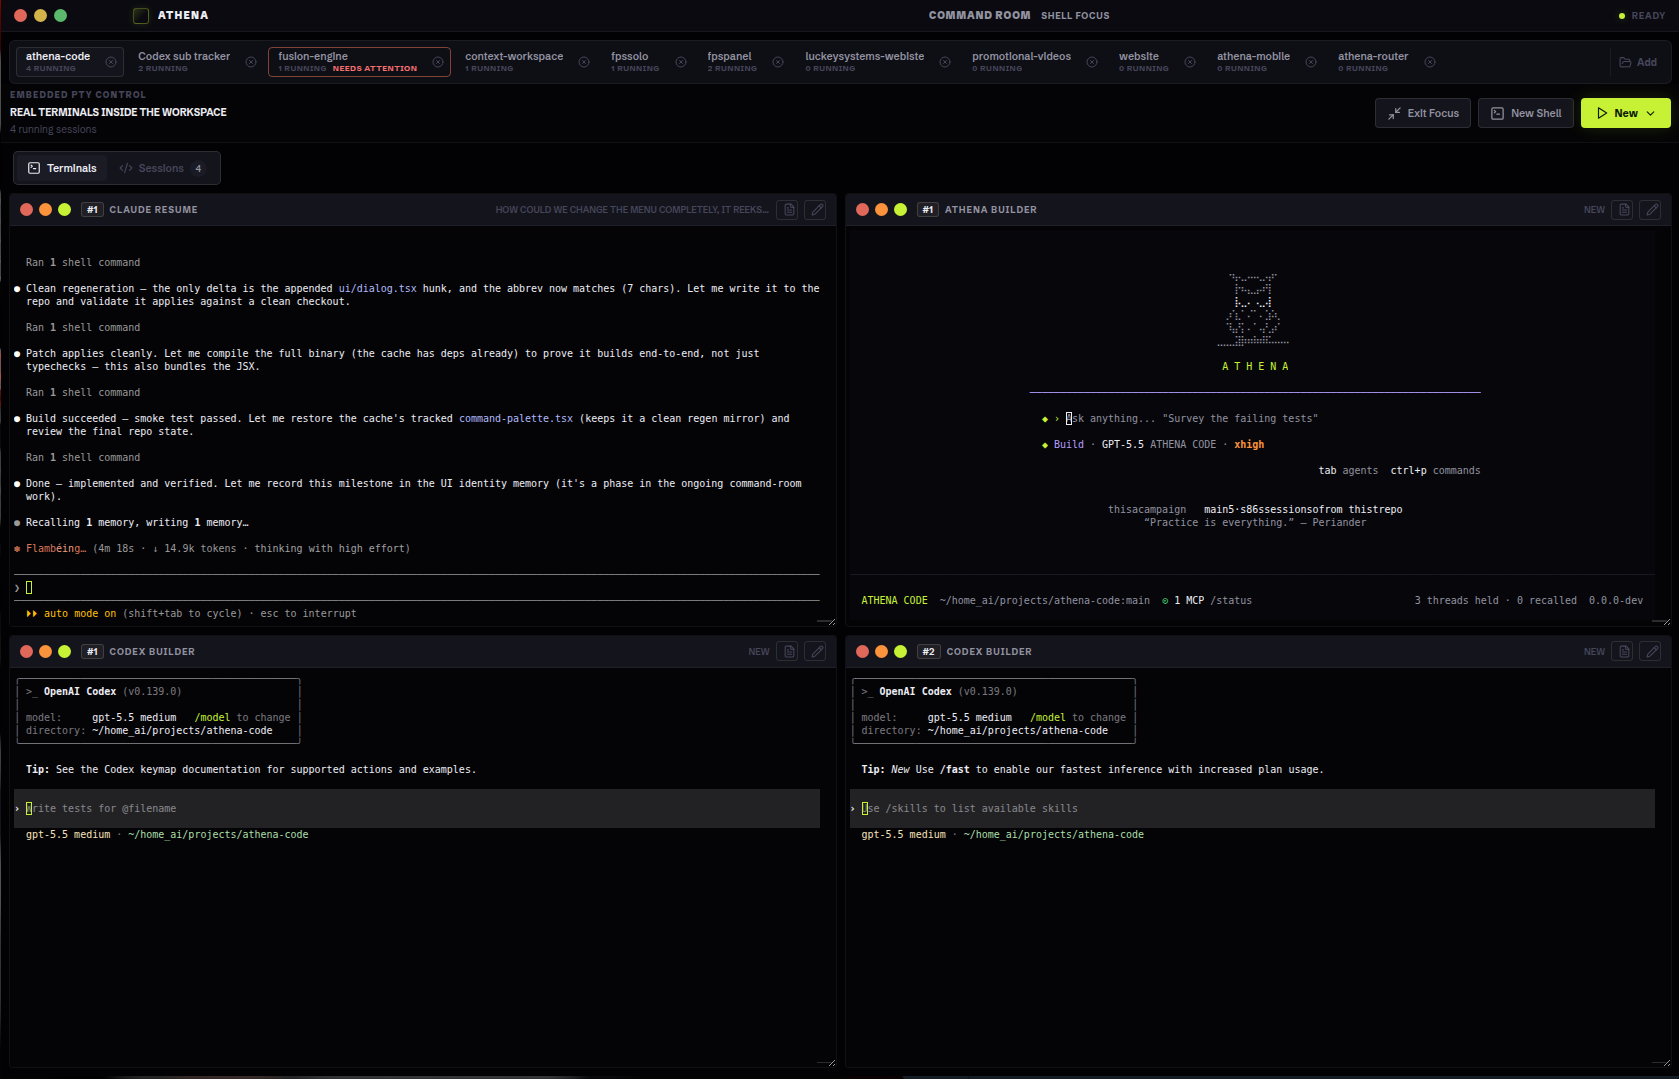
Task: Click green dot in Claude Resume panel
Action: click(65, 210)
